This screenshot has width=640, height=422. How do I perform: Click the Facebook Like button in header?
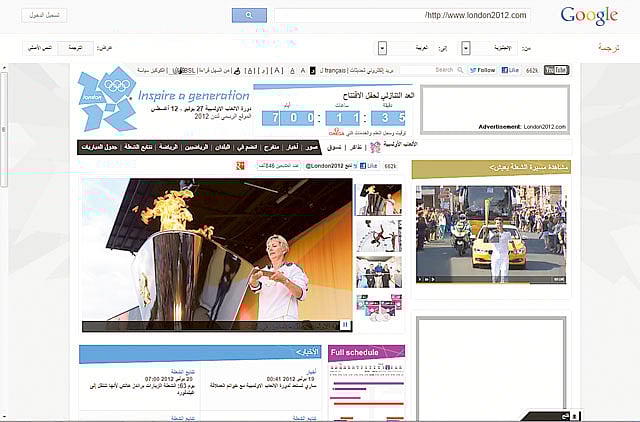pos(509,71)
